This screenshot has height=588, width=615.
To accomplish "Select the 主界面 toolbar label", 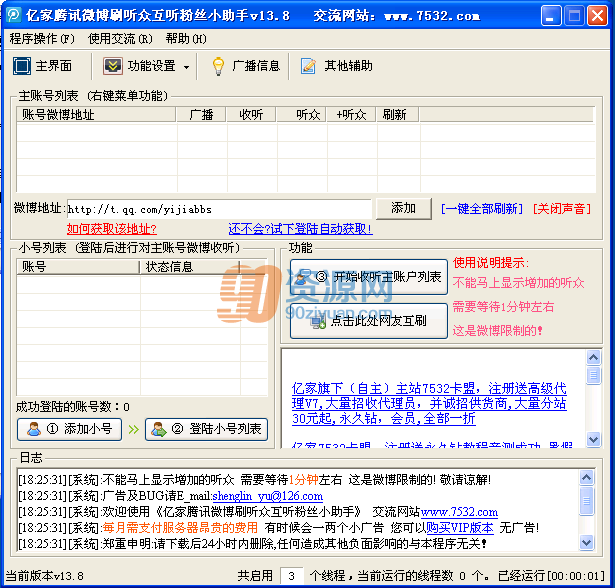I will click(x=54, y=66).
